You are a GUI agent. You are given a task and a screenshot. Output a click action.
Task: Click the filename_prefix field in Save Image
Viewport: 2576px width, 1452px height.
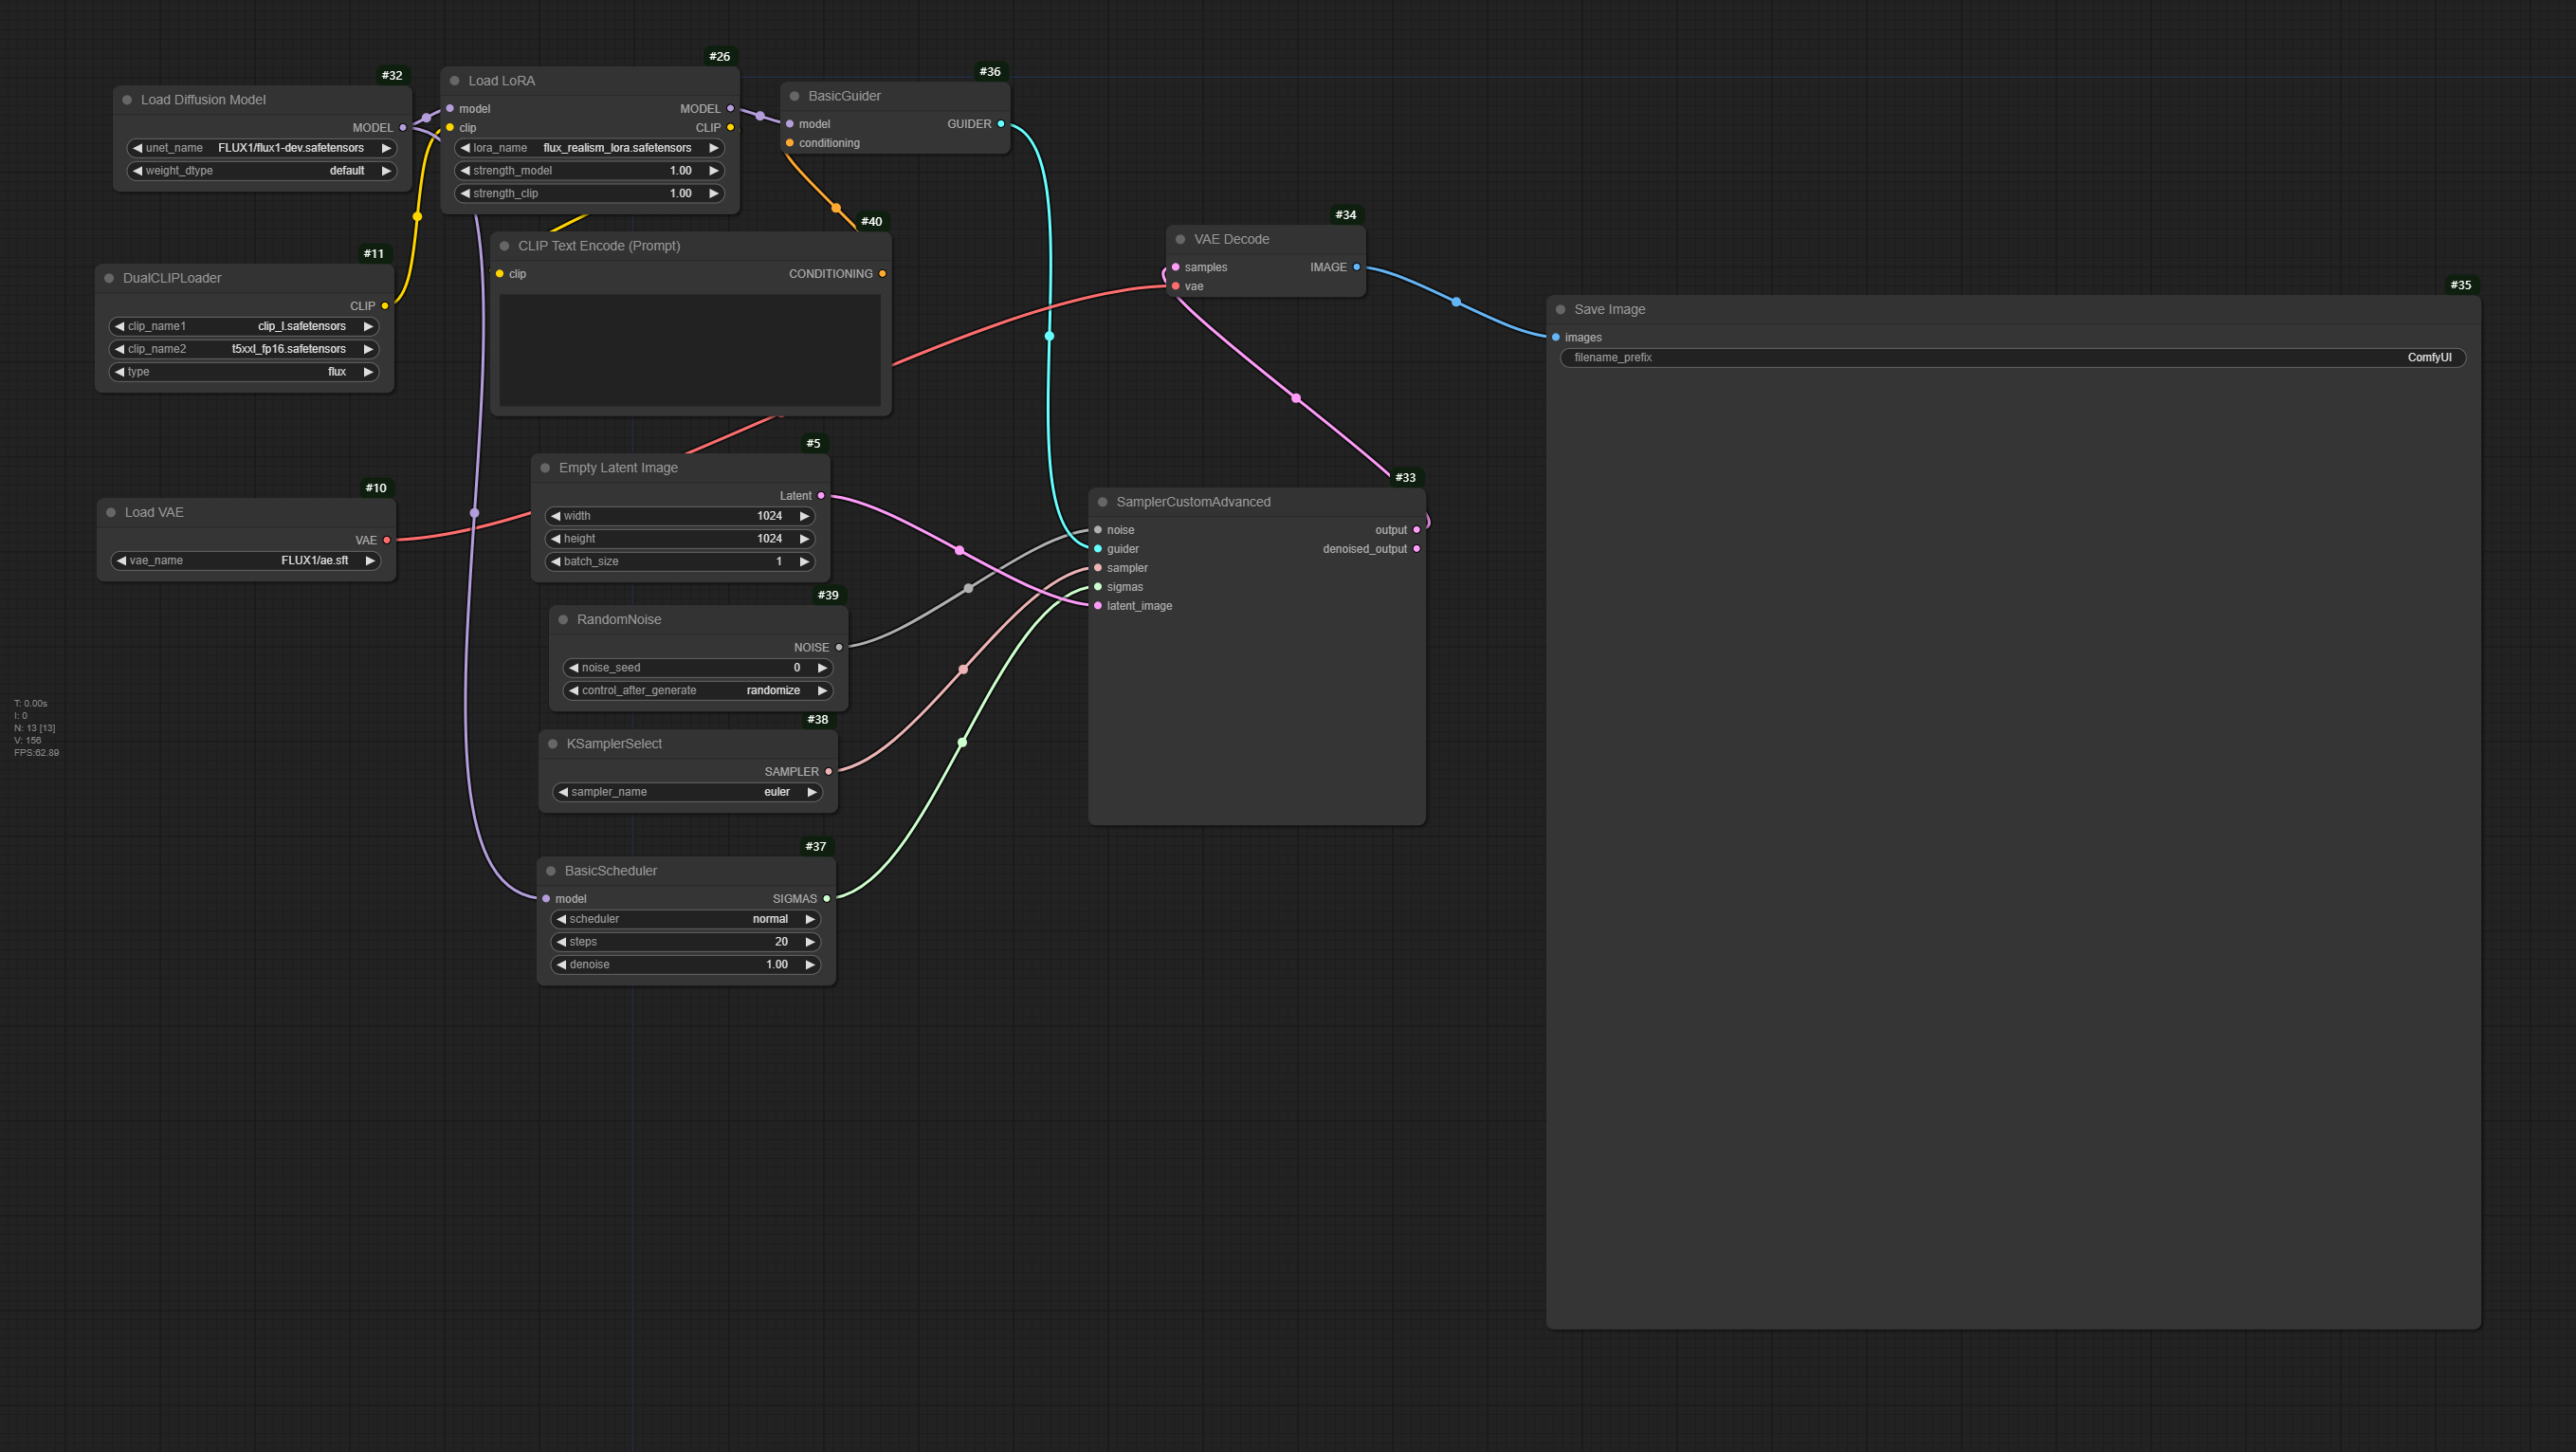(x=2012, y=358)
